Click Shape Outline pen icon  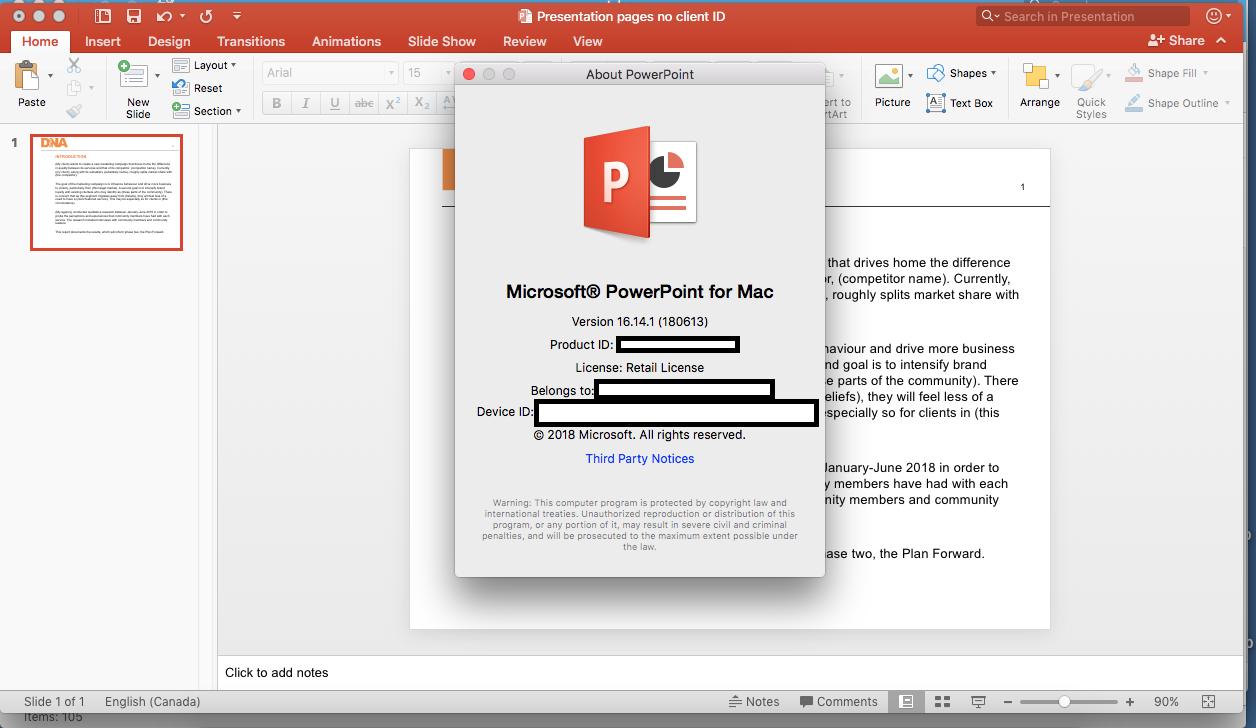coord(1133,103)
